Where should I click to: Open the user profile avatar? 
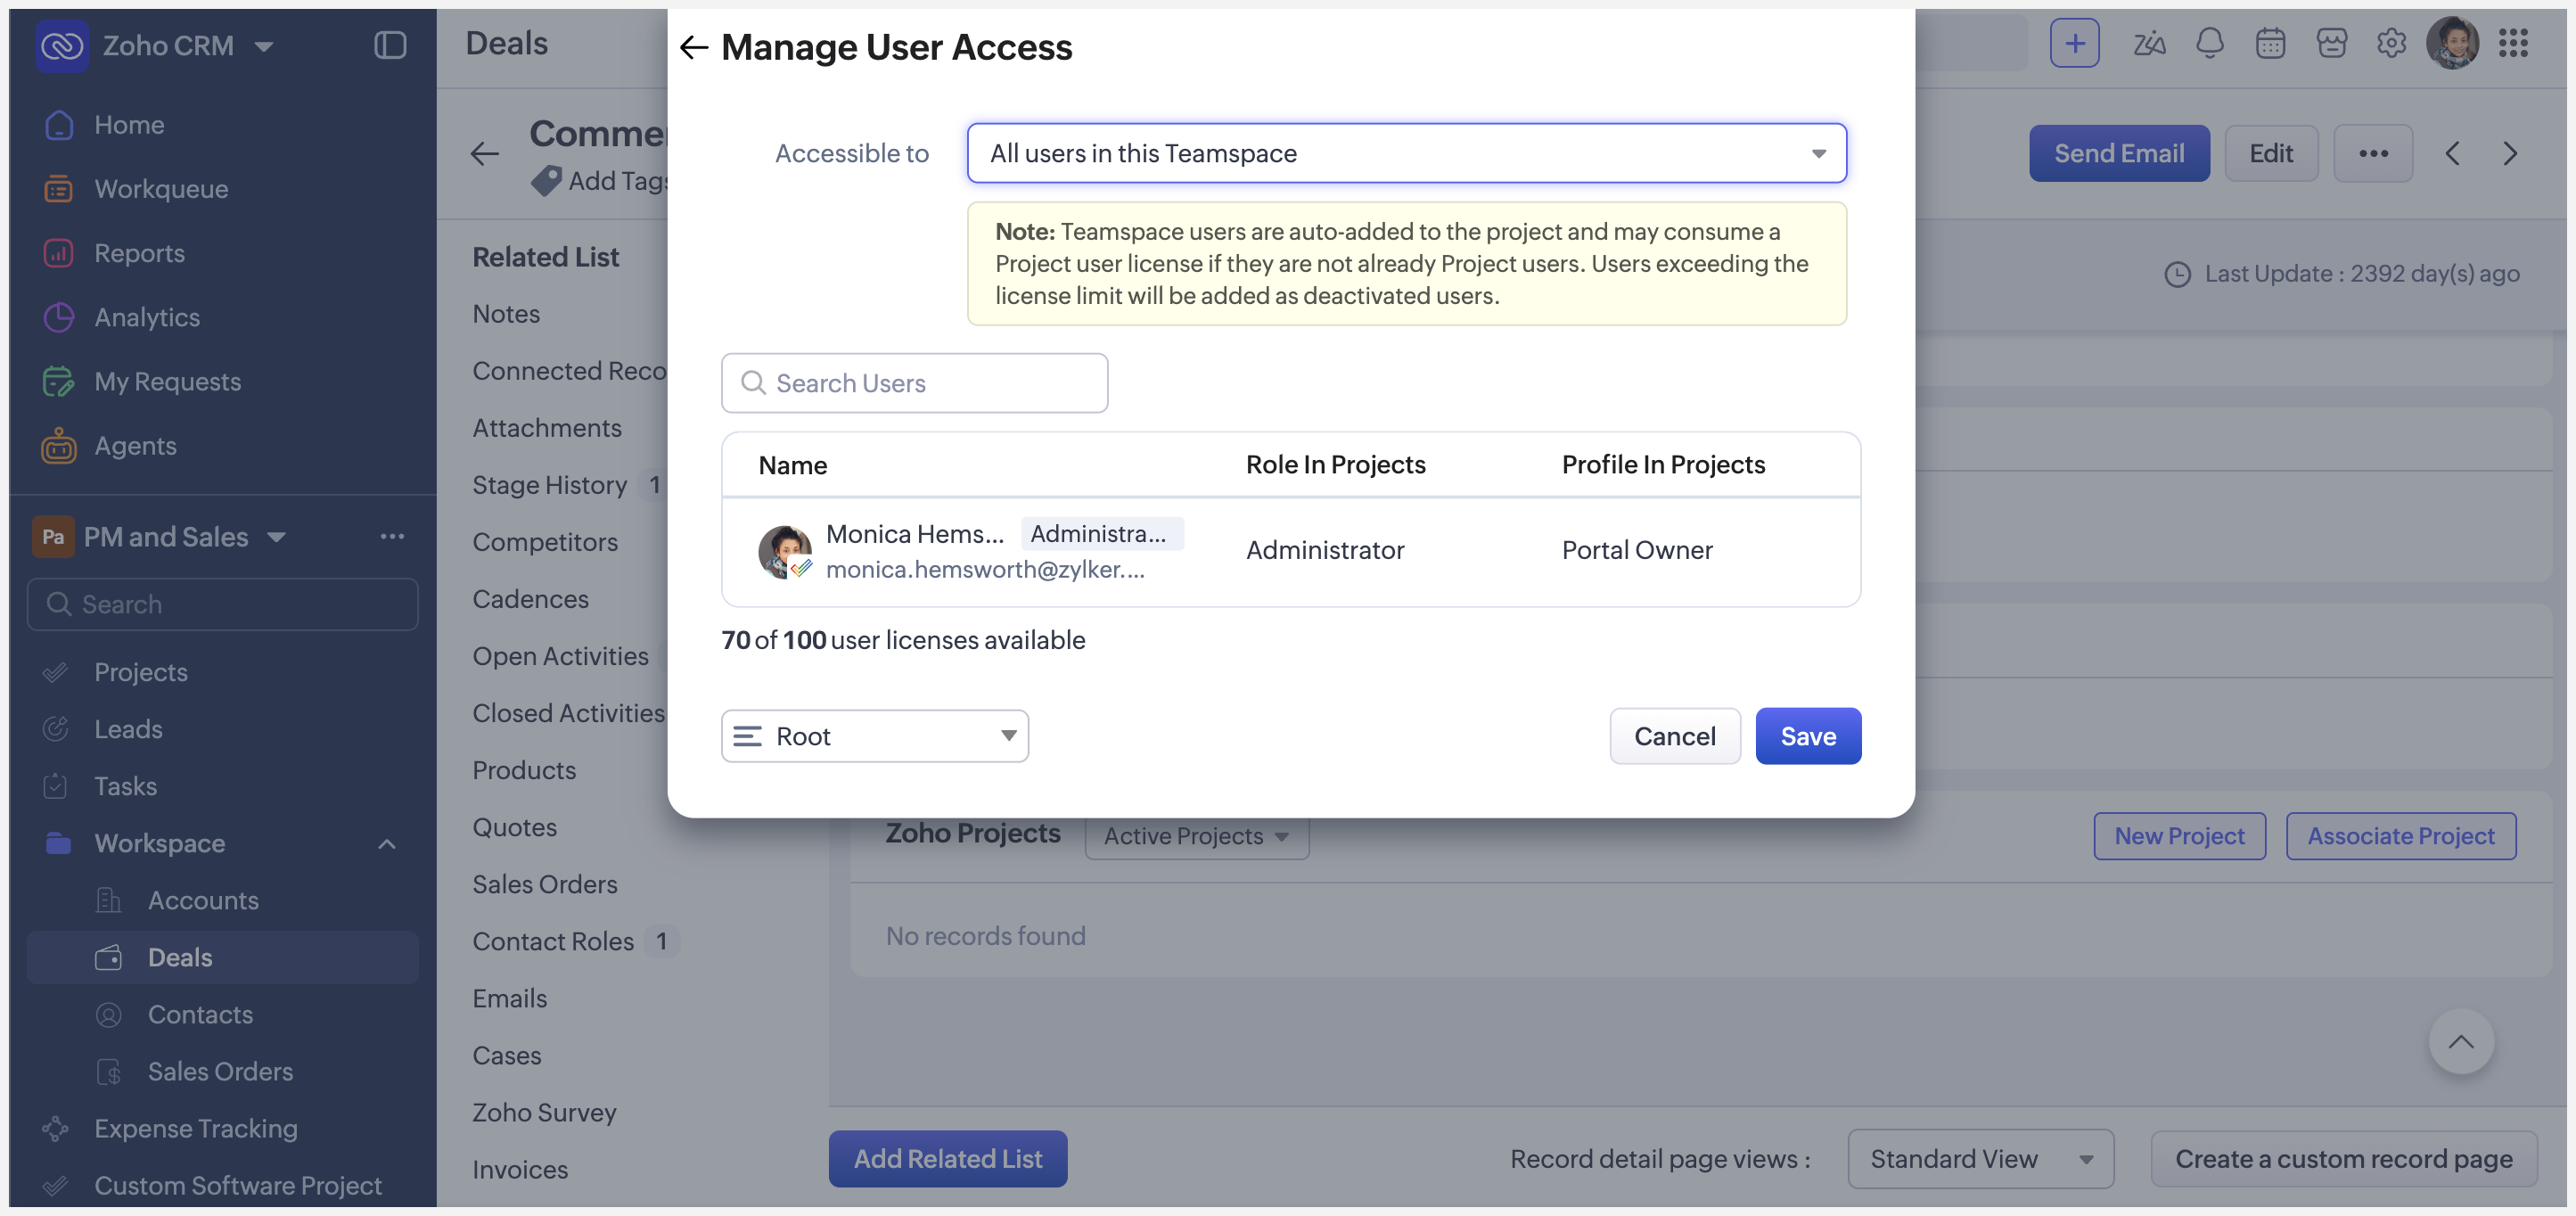point(2452,43)
